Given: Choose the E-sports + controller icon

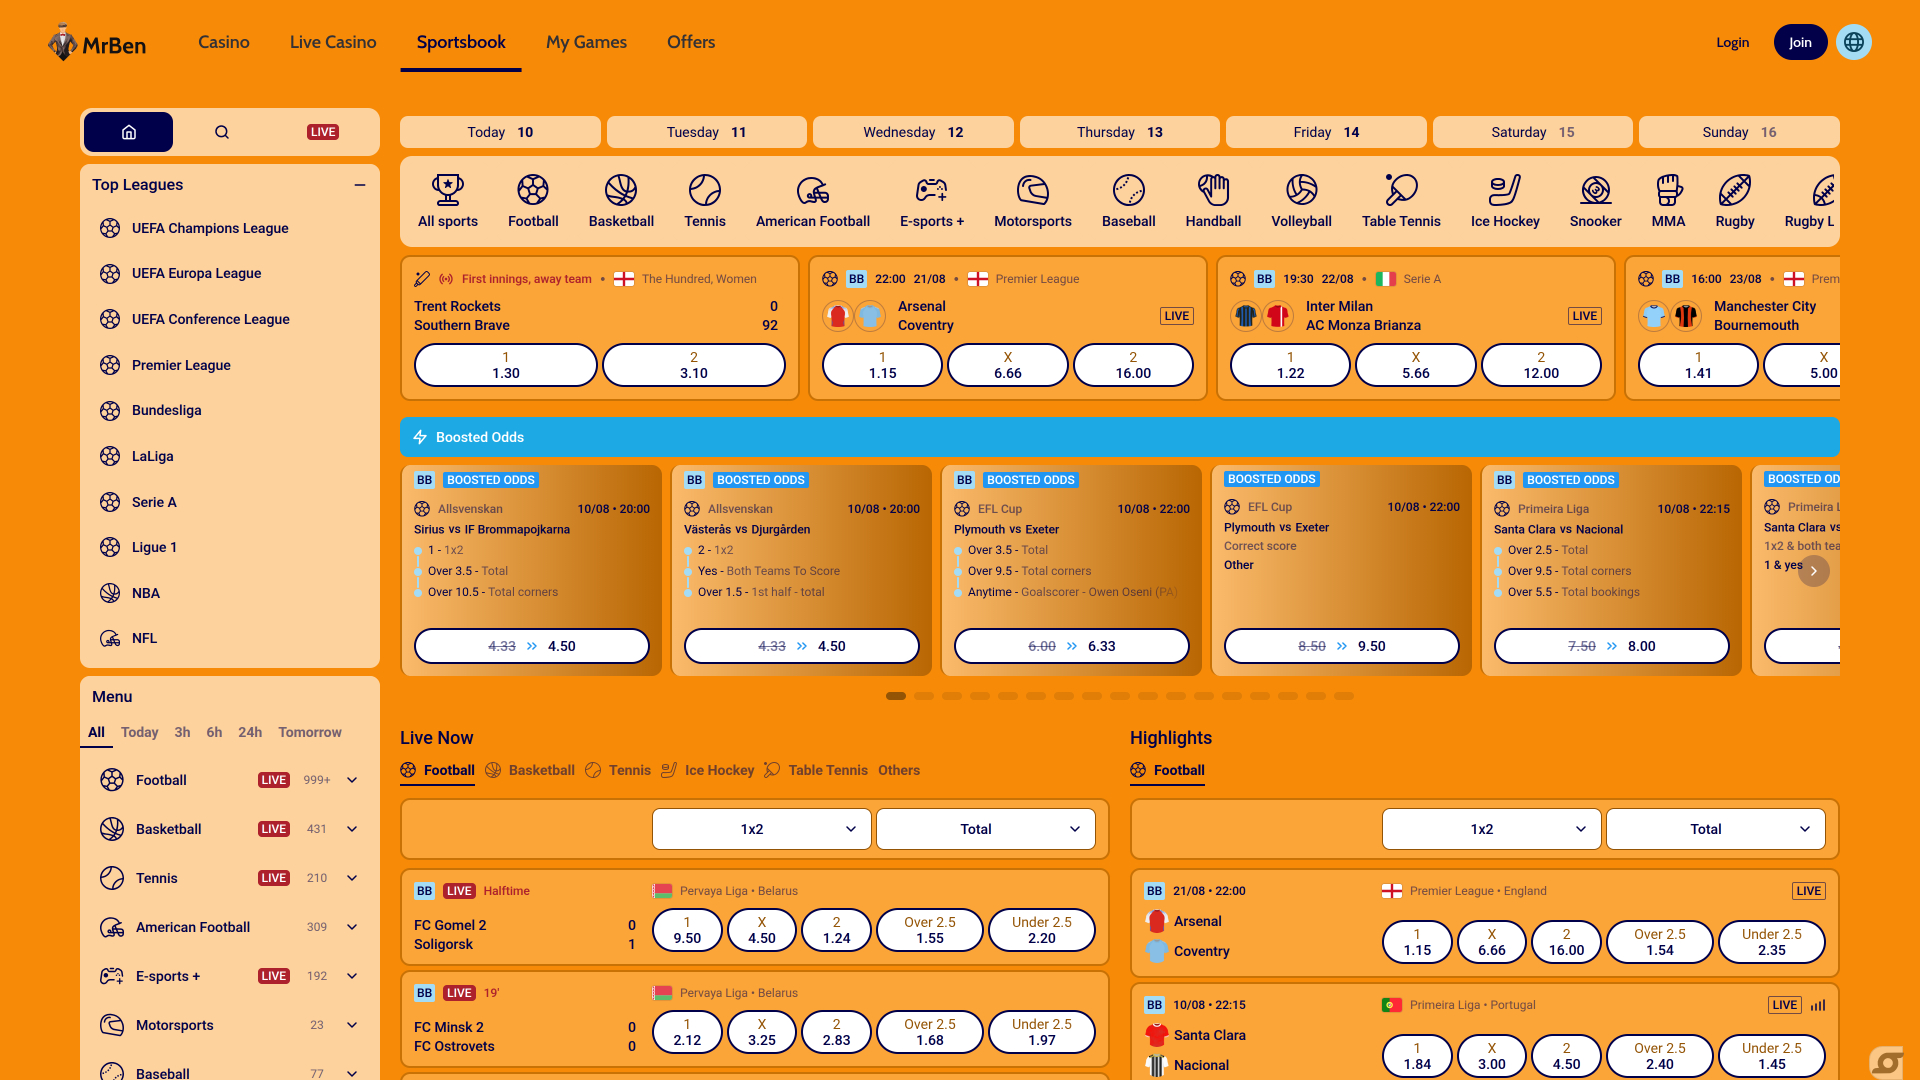Looking at the screenshot, I should (x=932, y=190).
